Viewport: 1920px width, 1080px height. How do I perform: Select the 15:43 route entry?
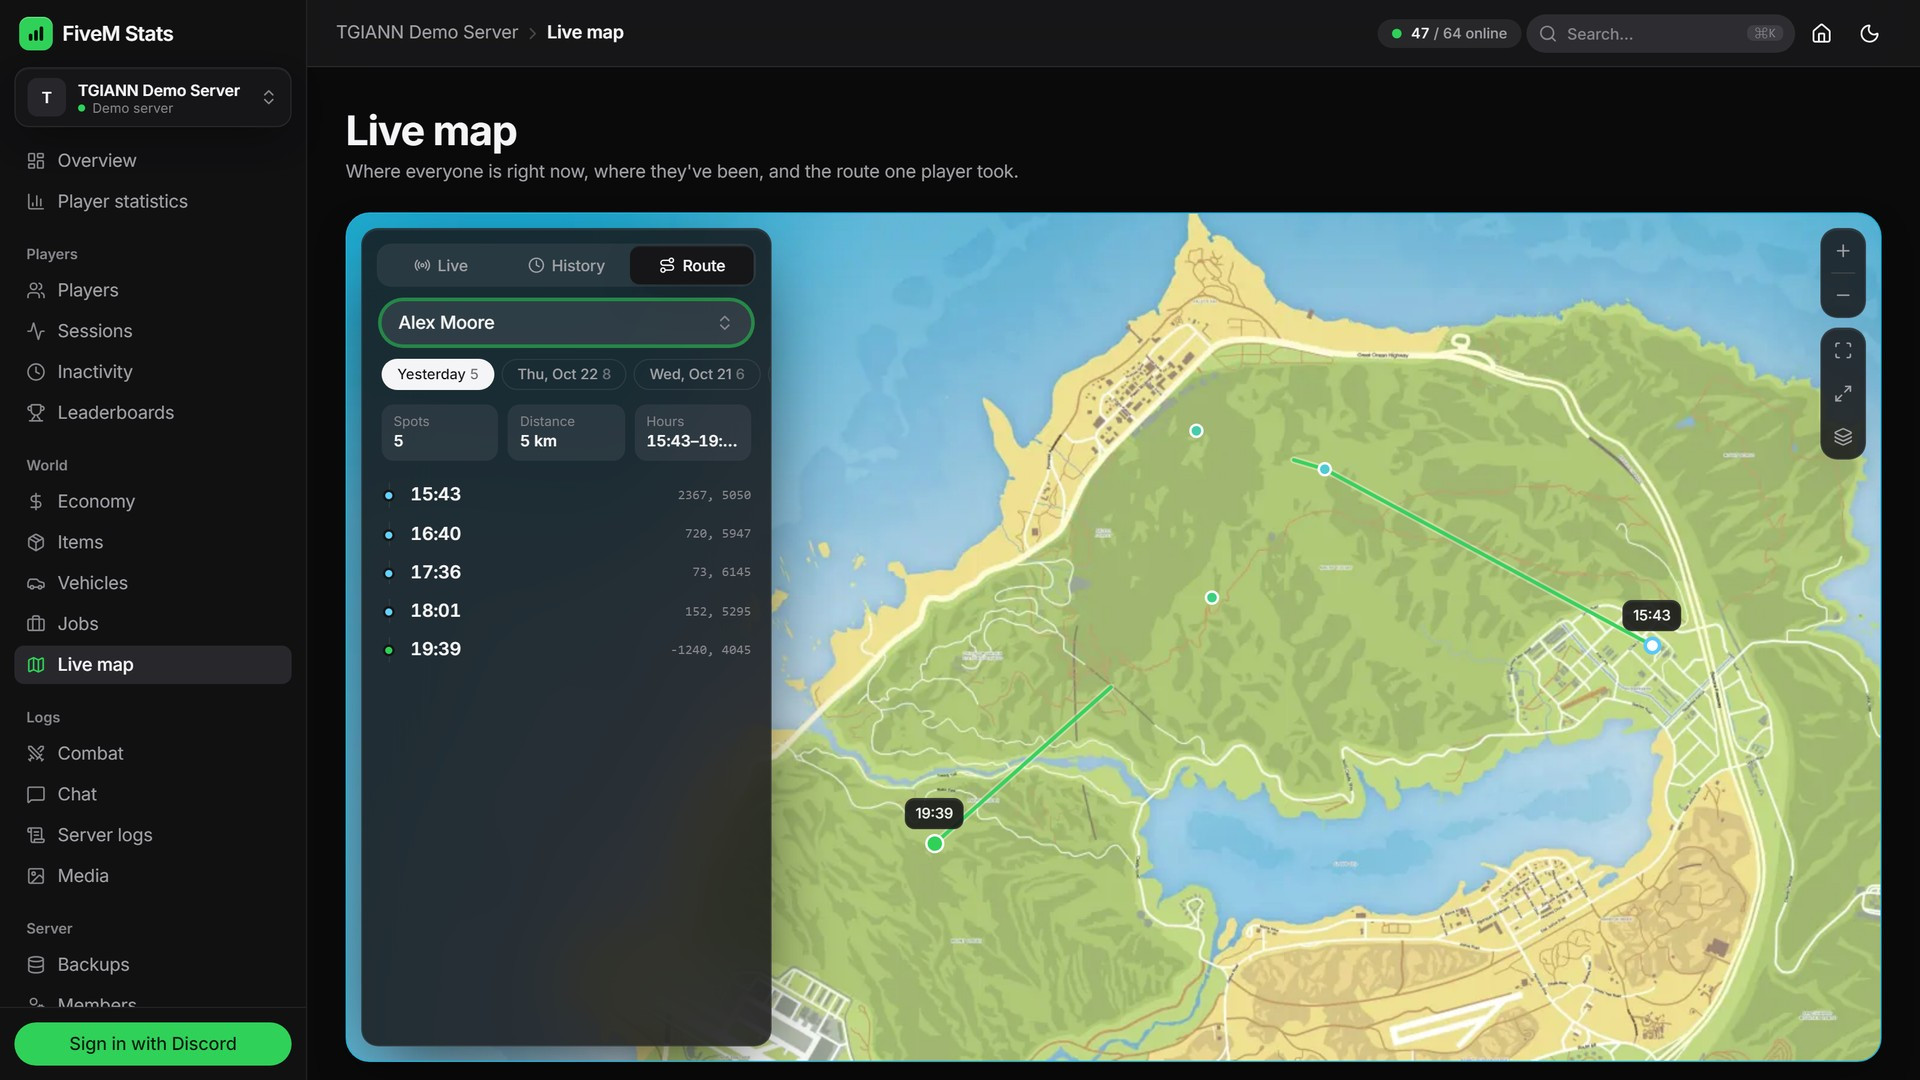click(x=566, y=495)
